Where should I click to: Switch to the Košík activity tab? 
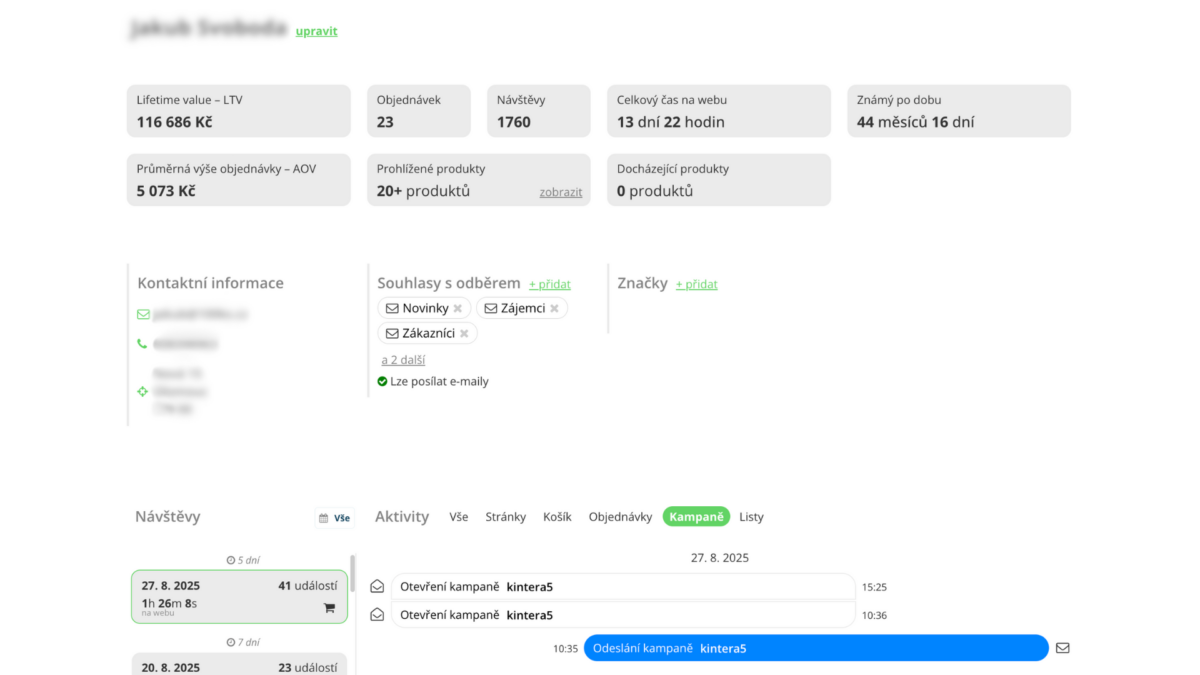[557, 517]
